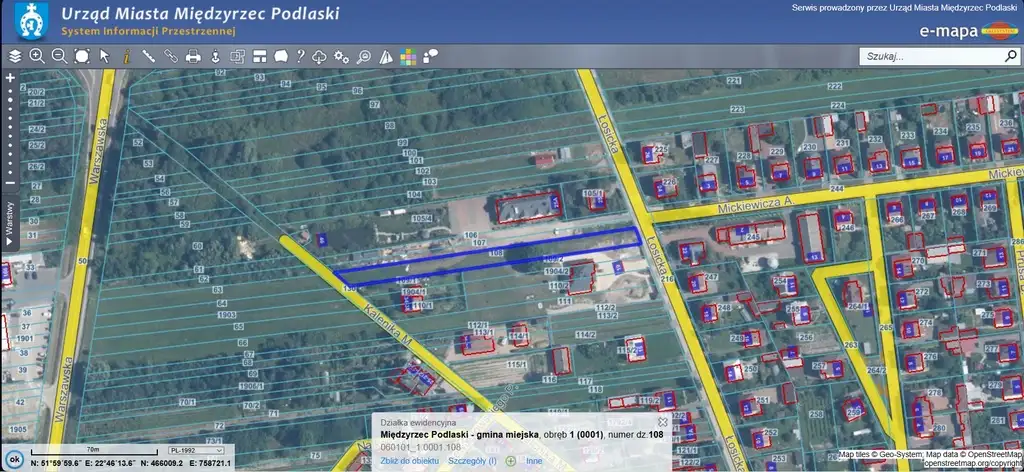1024x472 pixels.
Task: Click the full extent view icon
Action: pyautogui.click(x=81, y=56)
